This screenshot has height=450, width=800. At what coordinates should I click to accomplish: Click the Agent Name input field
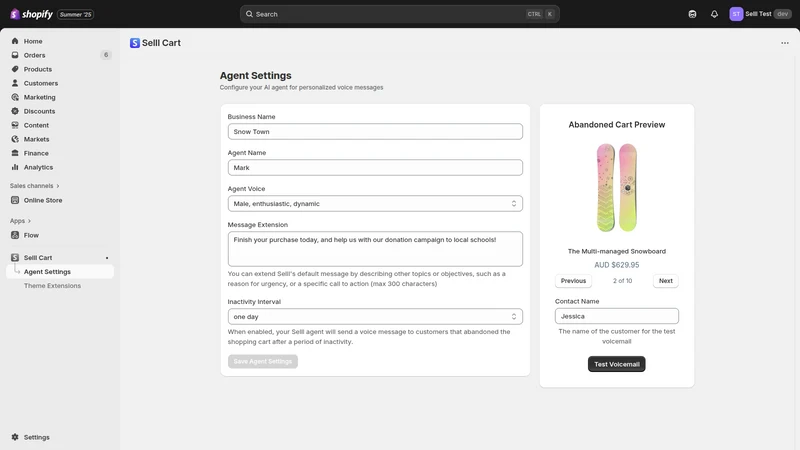click(x=375, y=167)
